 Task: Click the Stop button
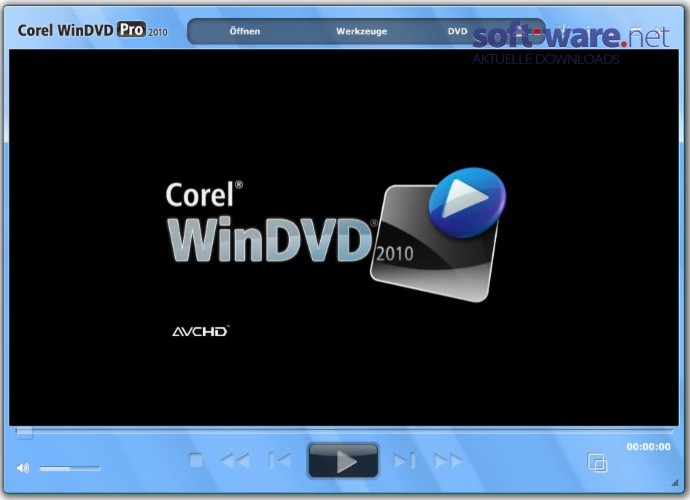click(x=196, y=461)
